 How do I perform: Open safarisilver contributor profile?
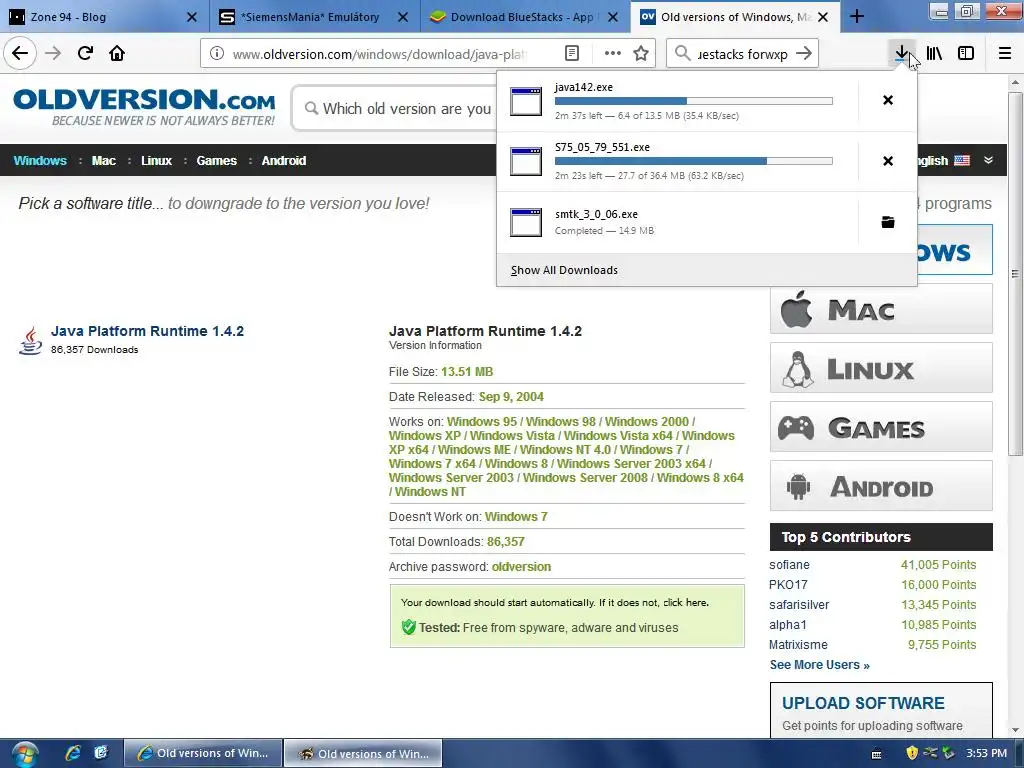pos(799,605)
